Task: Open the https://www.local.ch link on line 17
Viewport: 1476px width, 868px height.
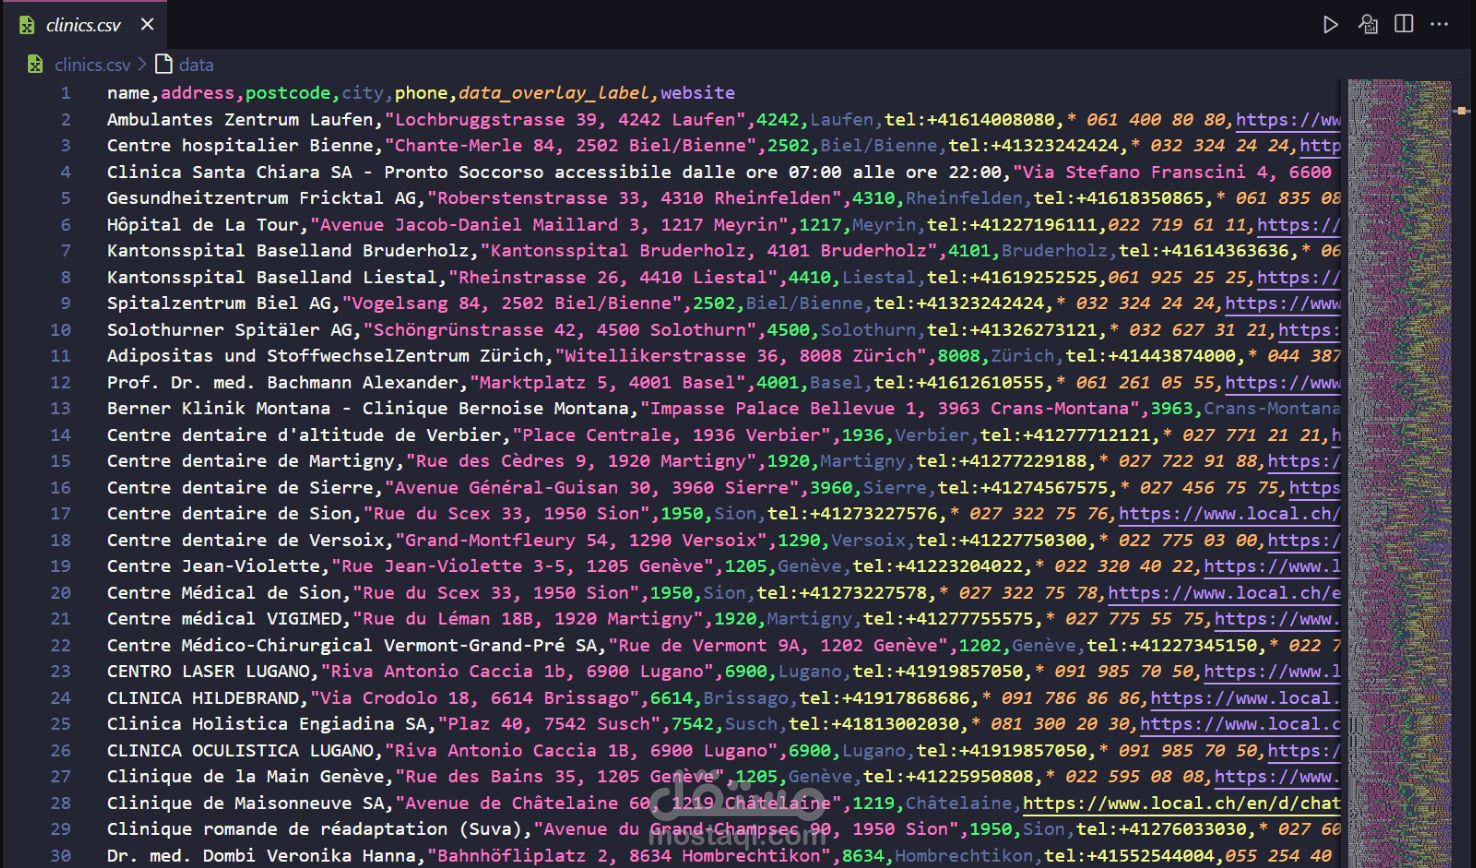Action: tap(1229, 514)
